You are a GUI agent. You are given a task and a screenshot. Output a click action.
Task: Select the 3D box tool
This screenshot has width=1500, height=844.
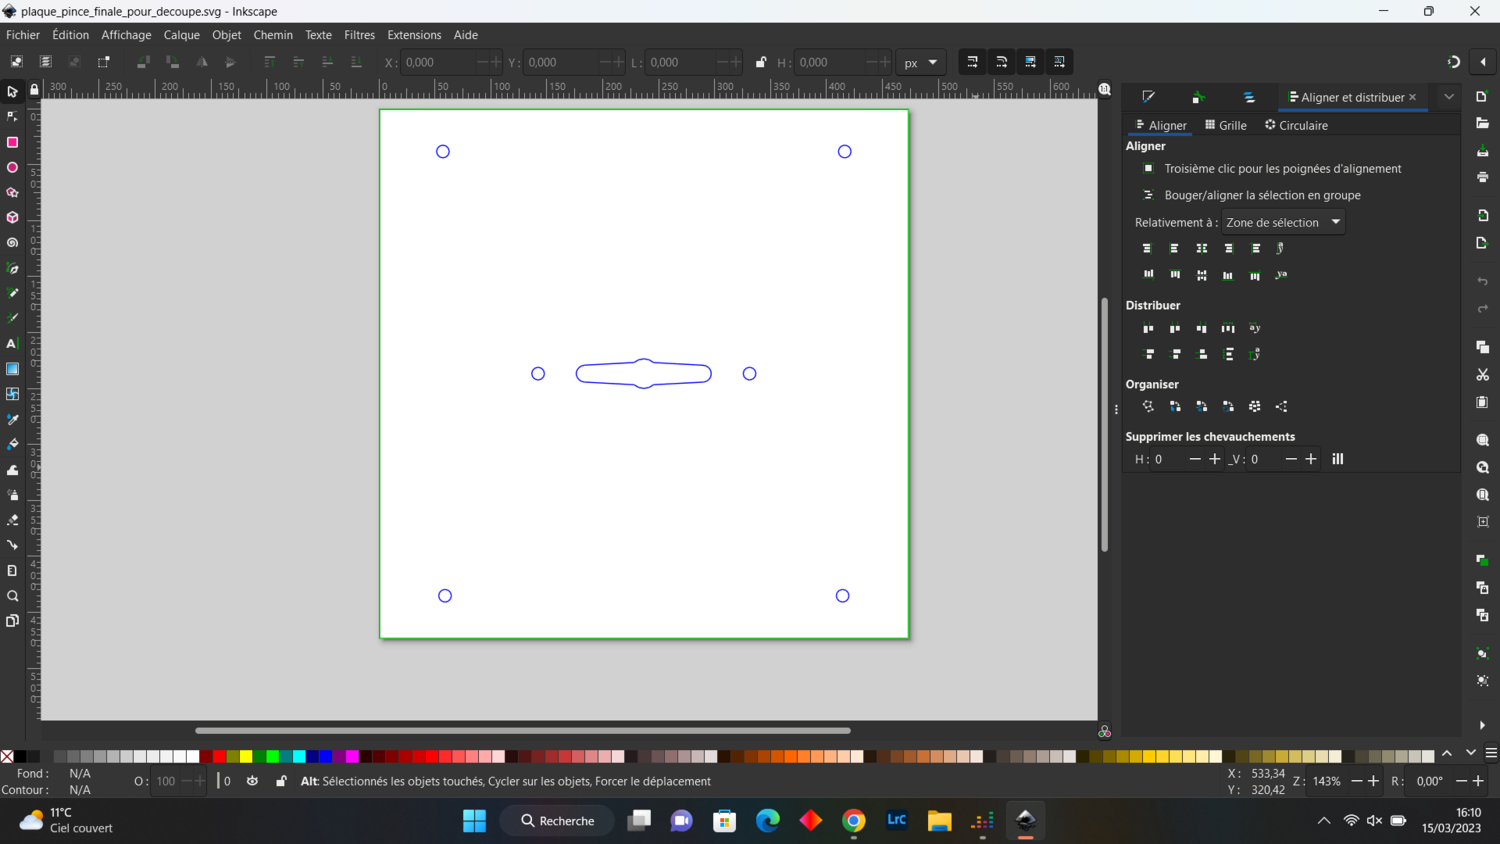[x=12, y=218]
